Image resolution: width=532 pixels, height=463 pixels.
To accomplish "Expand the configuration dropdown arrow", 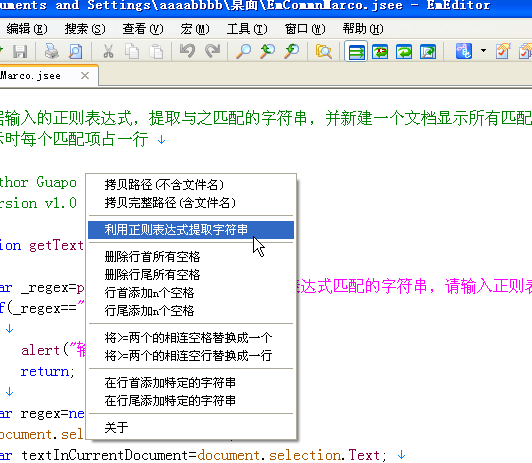I will click(483, 51).
